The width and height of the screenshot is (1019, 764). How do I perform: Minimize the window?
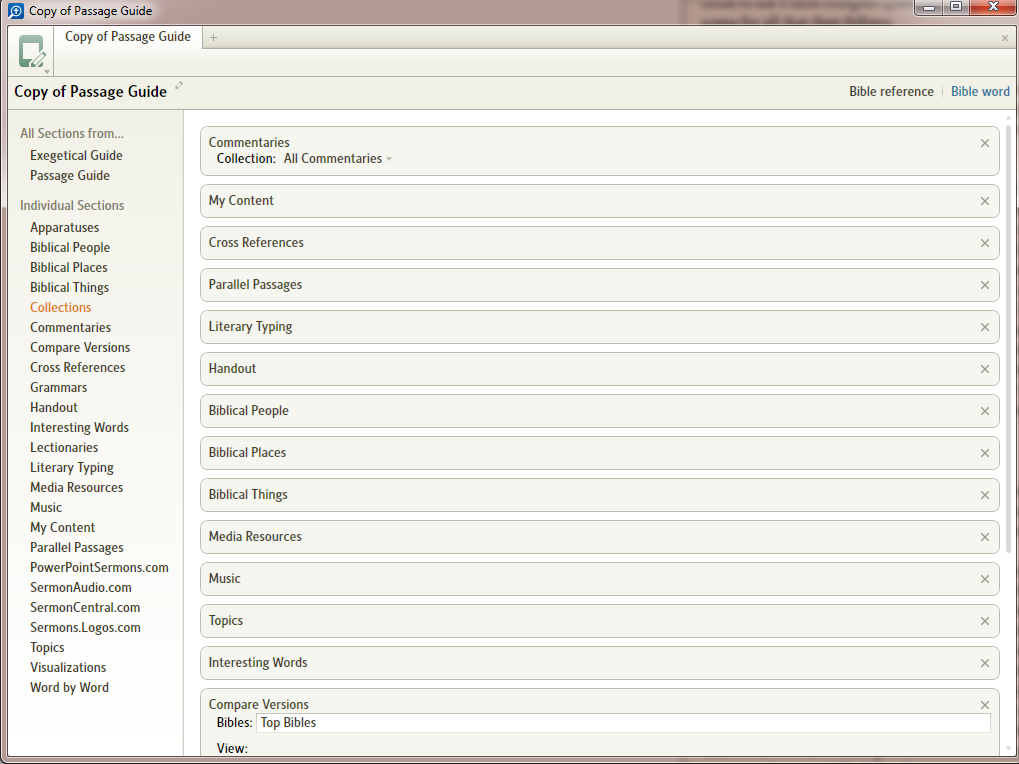[x=929, y=7]
